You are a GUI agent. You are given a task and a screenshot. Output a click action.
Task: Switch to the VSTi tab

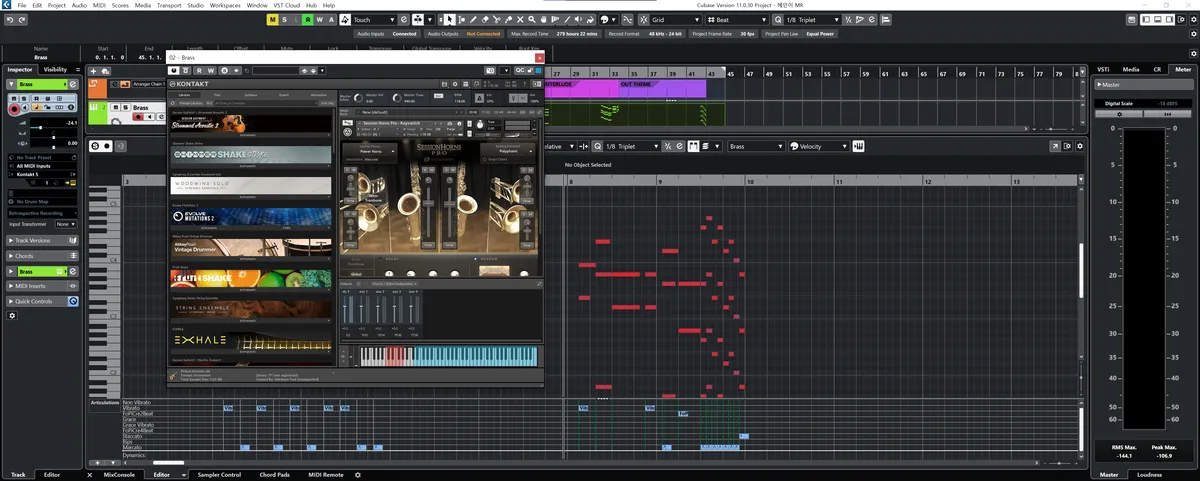tap(1103, 69)
